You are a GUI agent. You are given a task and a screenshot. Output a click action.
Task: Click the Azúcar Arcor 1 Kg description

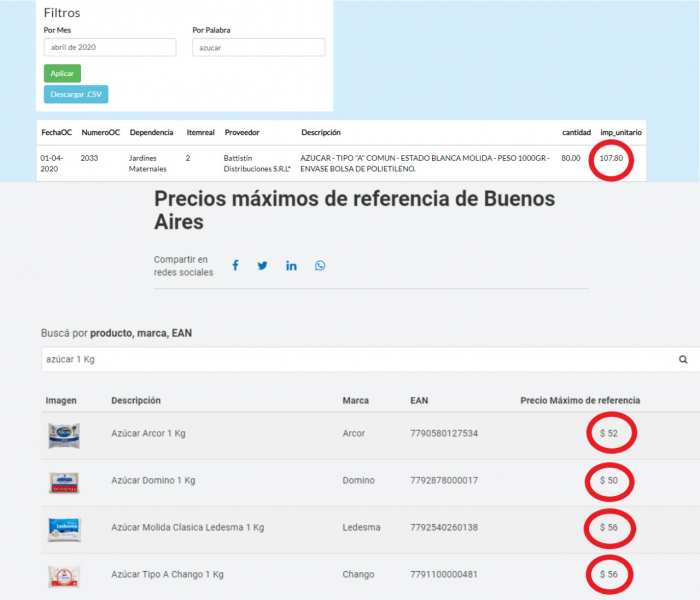(148, 433)
